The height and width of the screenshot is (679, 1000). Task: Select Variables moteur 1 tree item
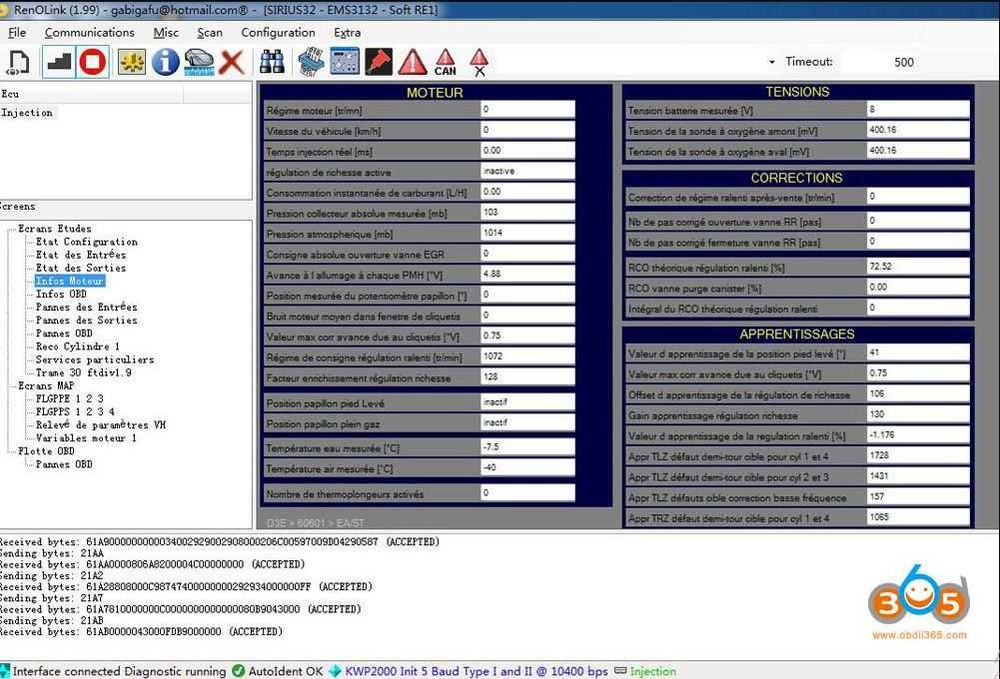pos(85,438)
